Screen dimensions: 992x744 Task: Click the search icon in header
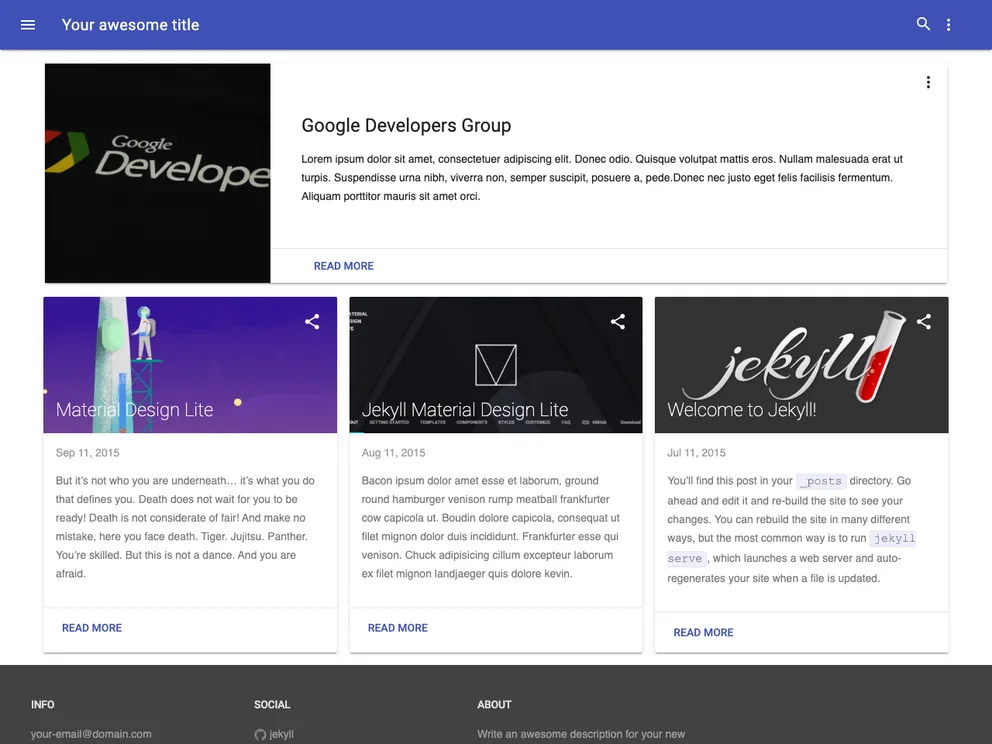click(x=923, y=24)
